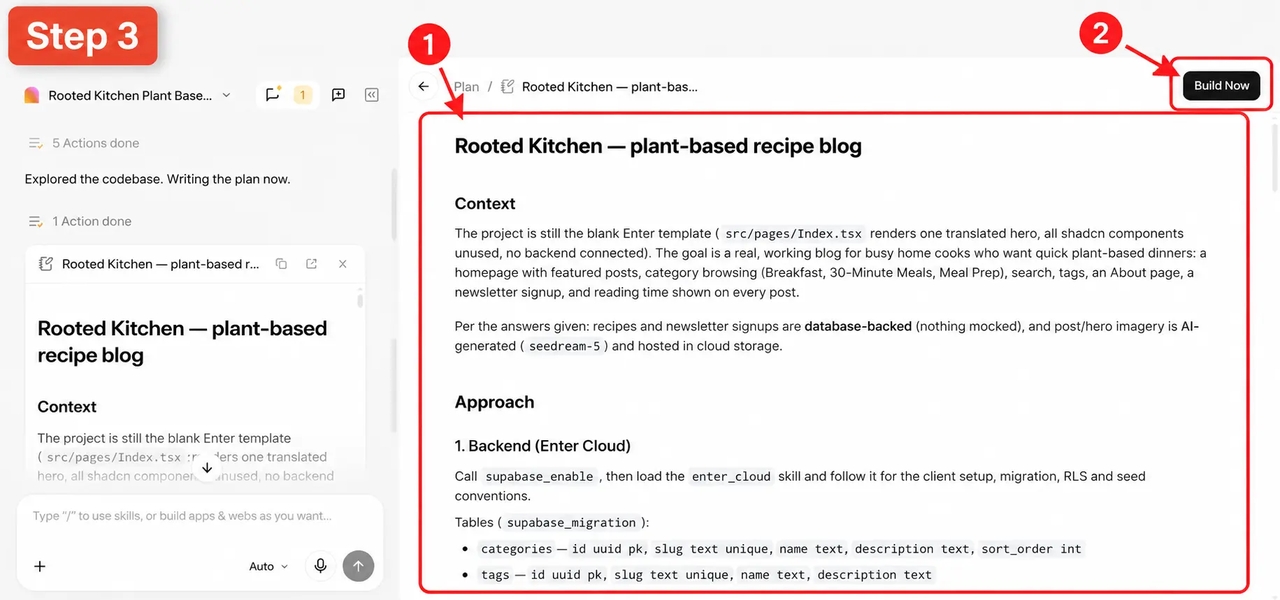1280x600 pixels.
Task: Click the plan card title in chat
Action: click(x=160, y=264)
